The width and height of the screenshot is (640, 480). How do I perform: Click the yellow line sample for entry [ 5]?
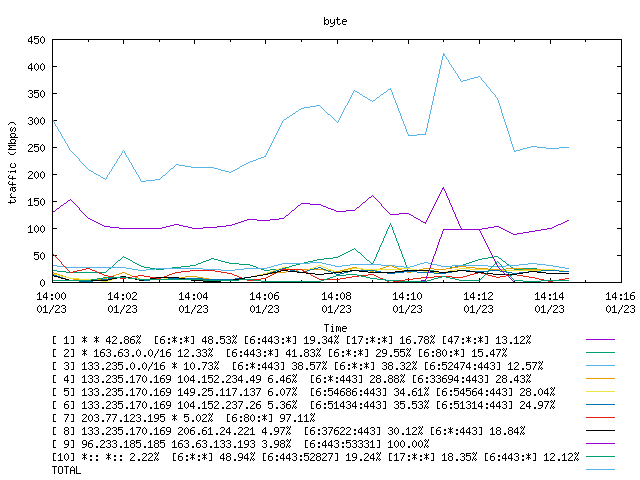tap(600, 392)
